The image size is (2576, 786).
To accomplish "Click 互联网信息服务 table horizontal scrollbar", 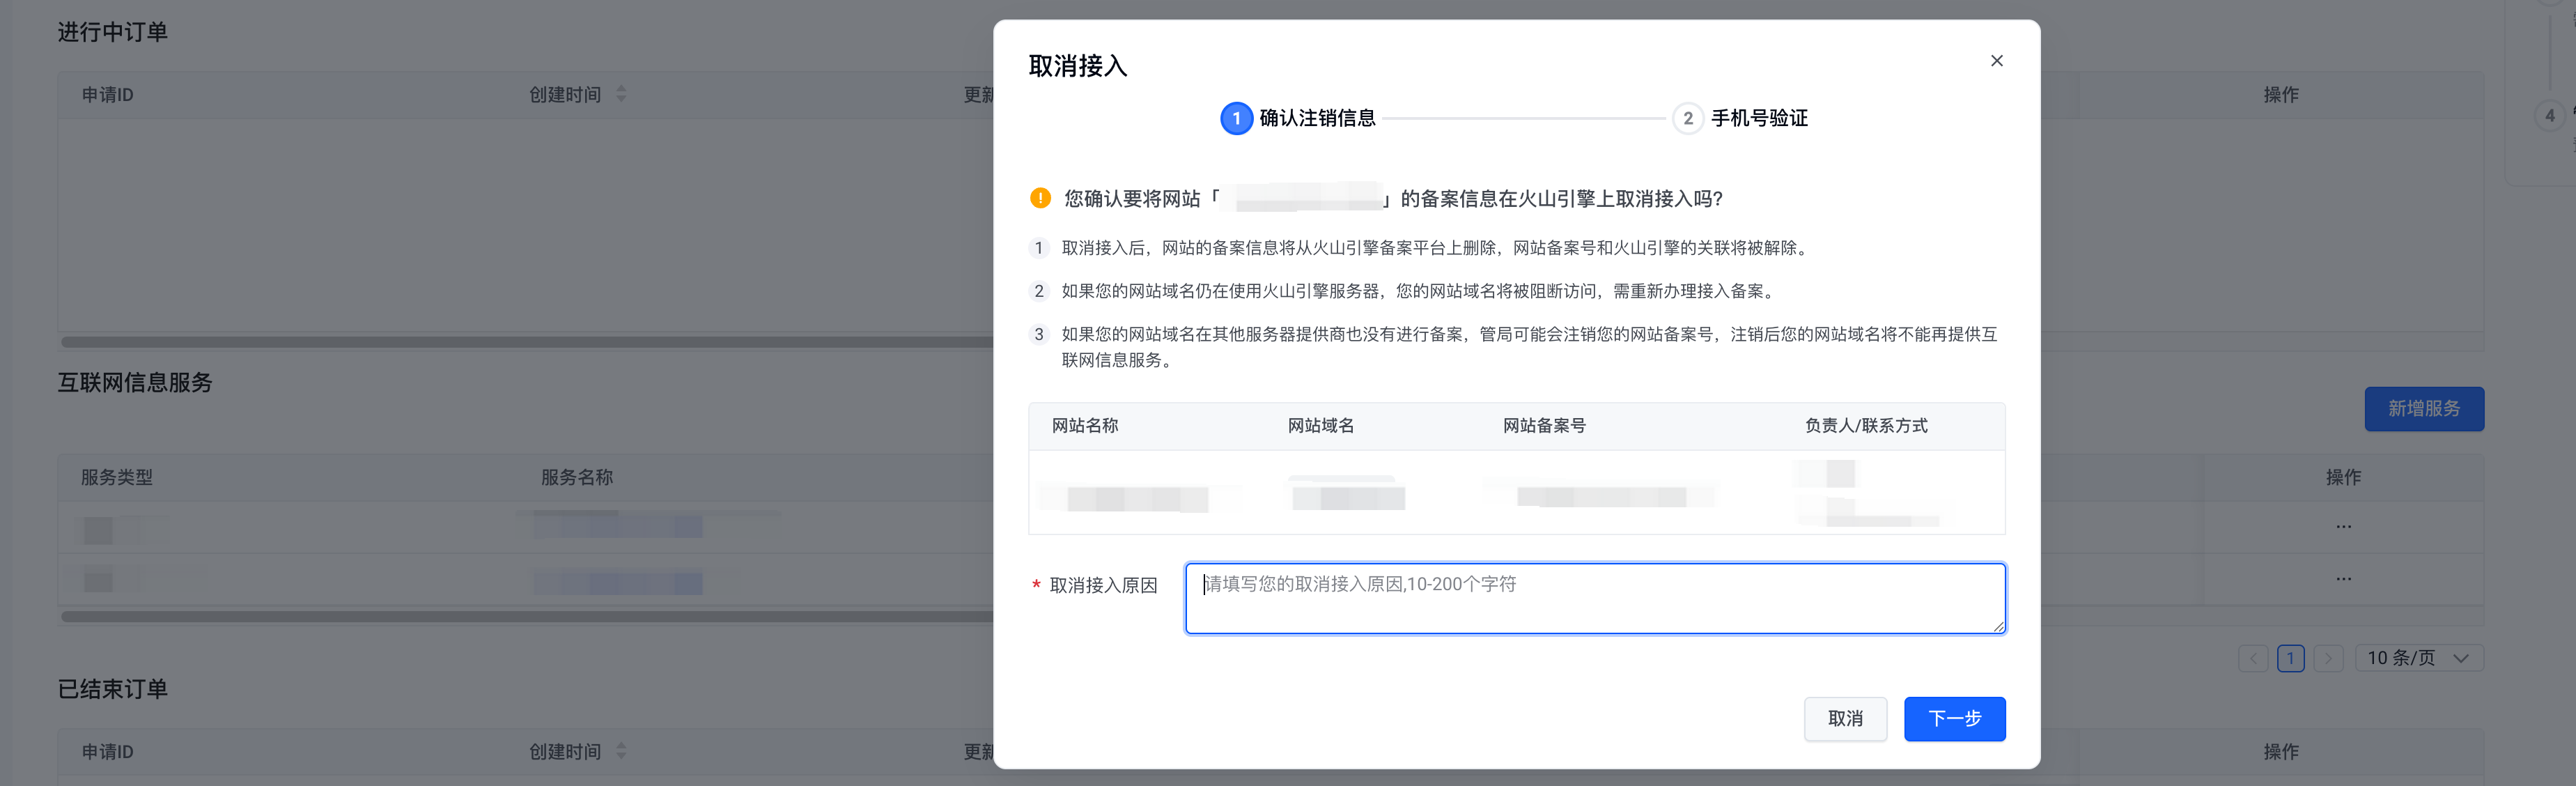I will 526,617.
